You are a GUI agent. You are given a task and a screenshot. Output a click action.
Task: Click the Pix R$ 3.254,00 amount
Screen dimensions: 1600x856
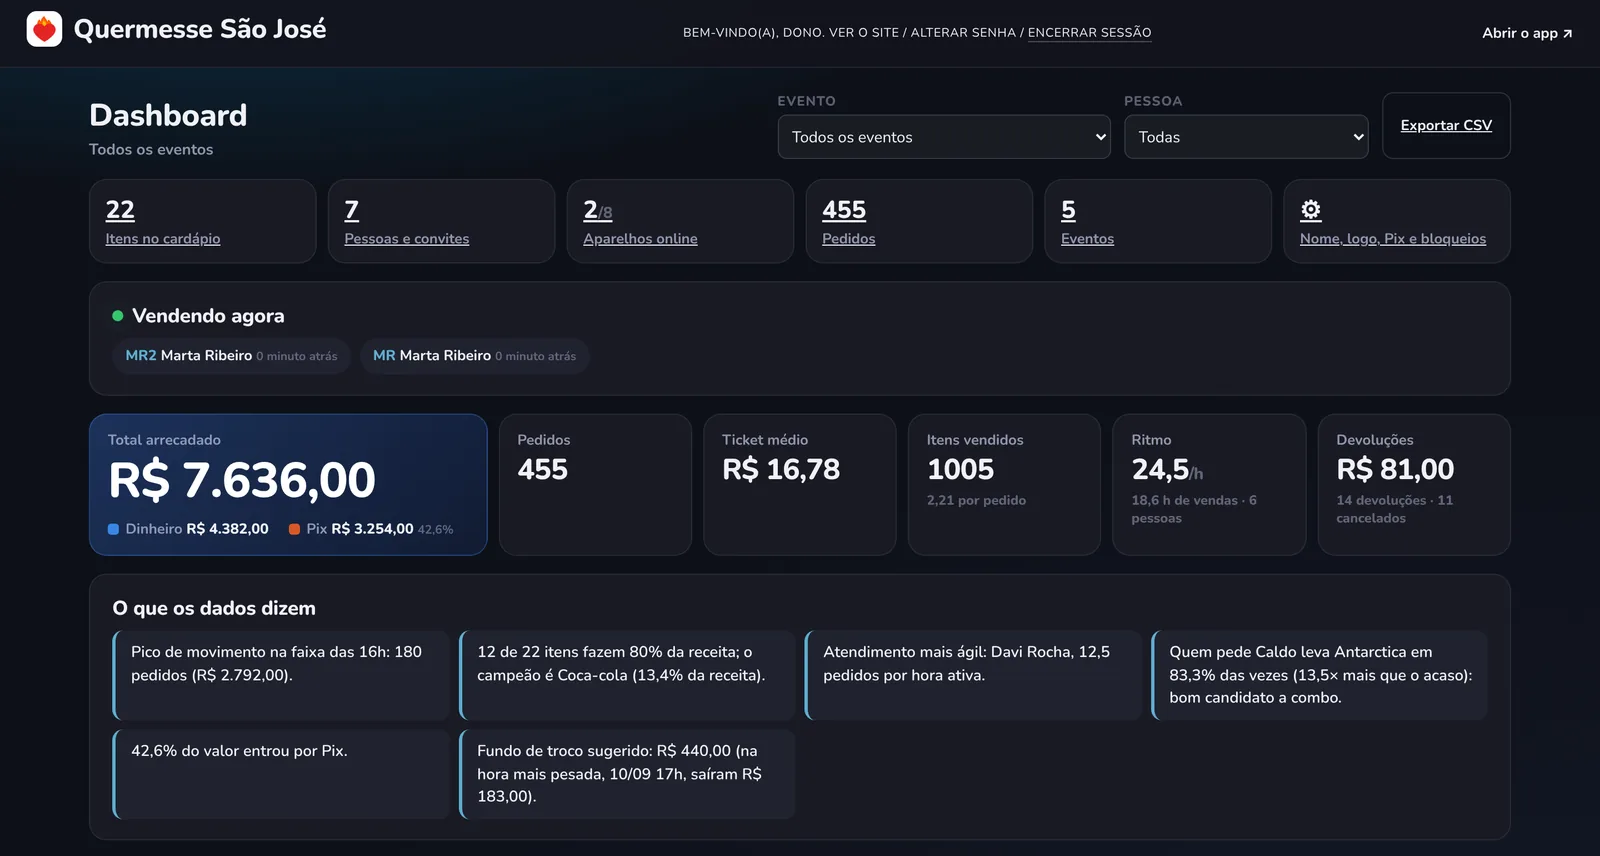tap(372, 529)
